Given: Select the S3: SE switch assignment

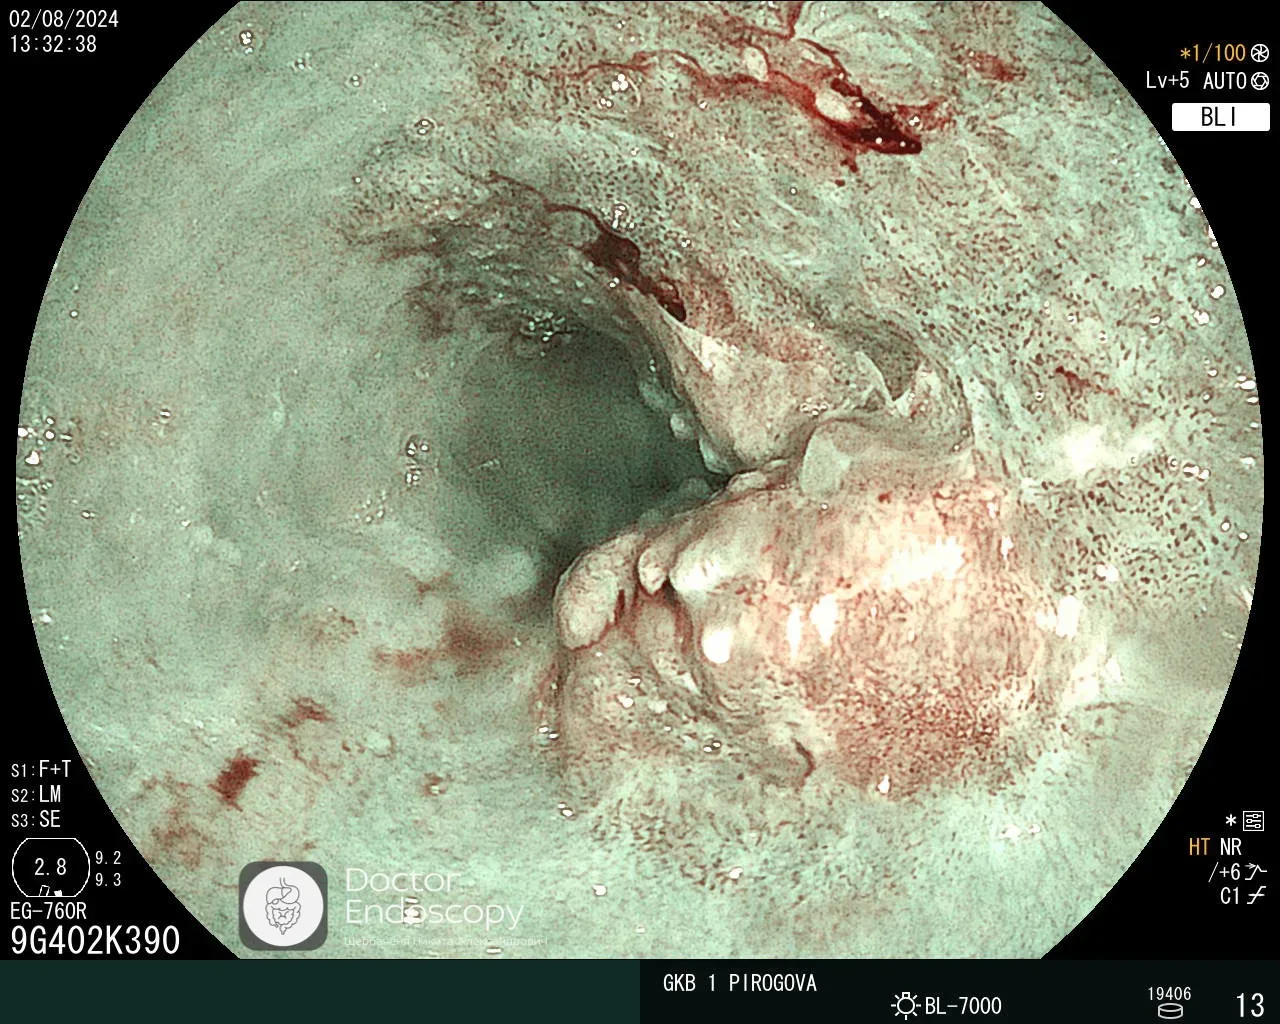Looking at the screenshot, I should point(37,820).
